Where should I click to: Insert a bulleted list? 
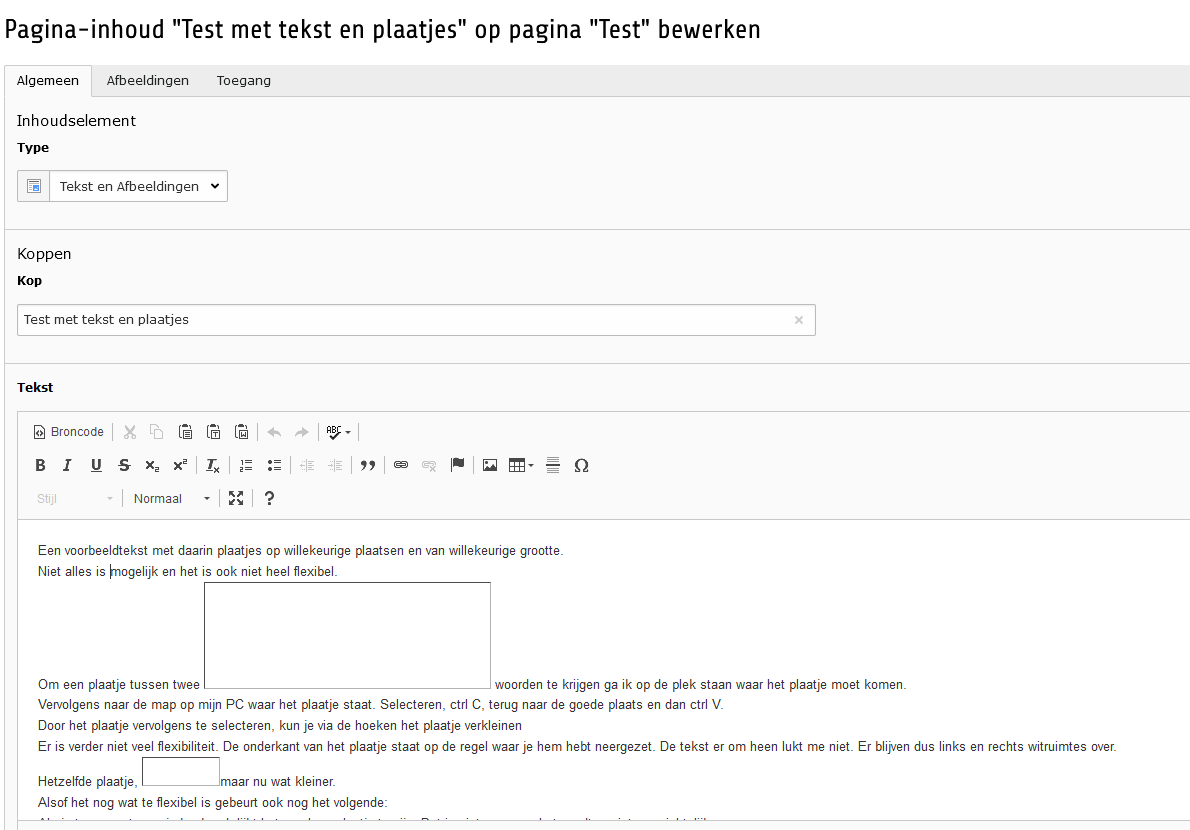[274, 465]
